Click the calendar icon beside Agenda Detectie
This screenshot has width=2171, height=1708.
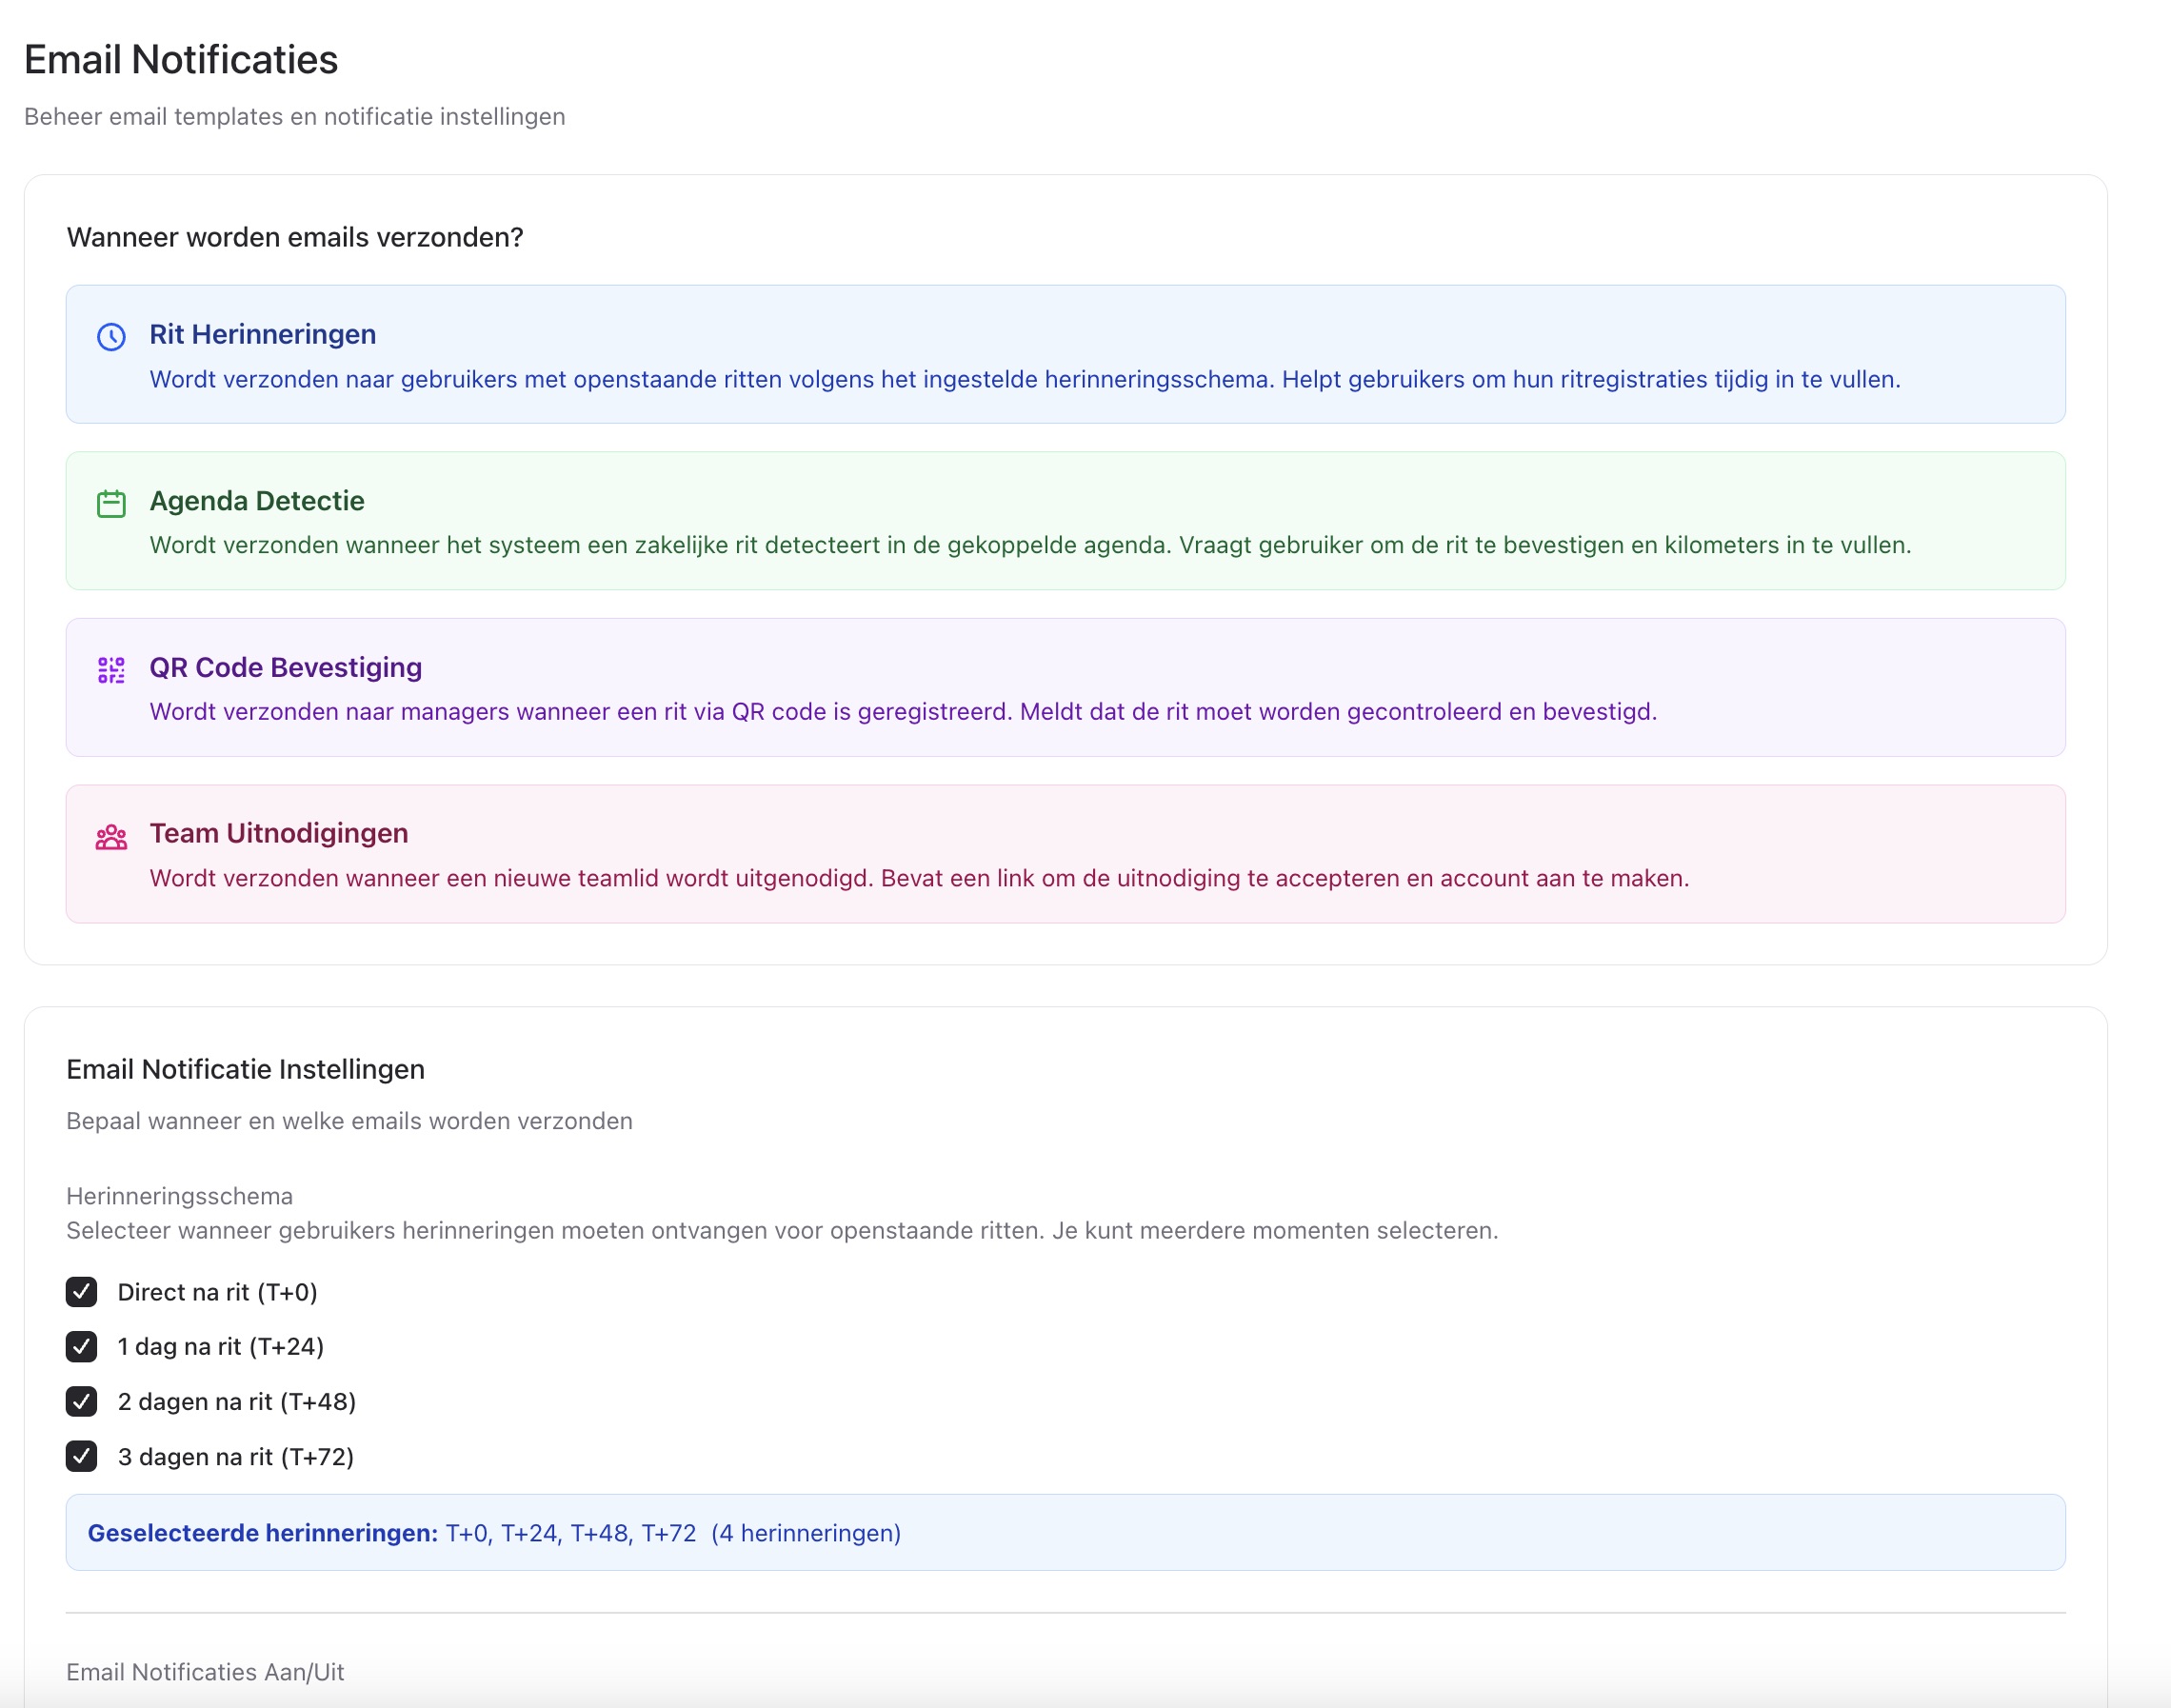111,503
